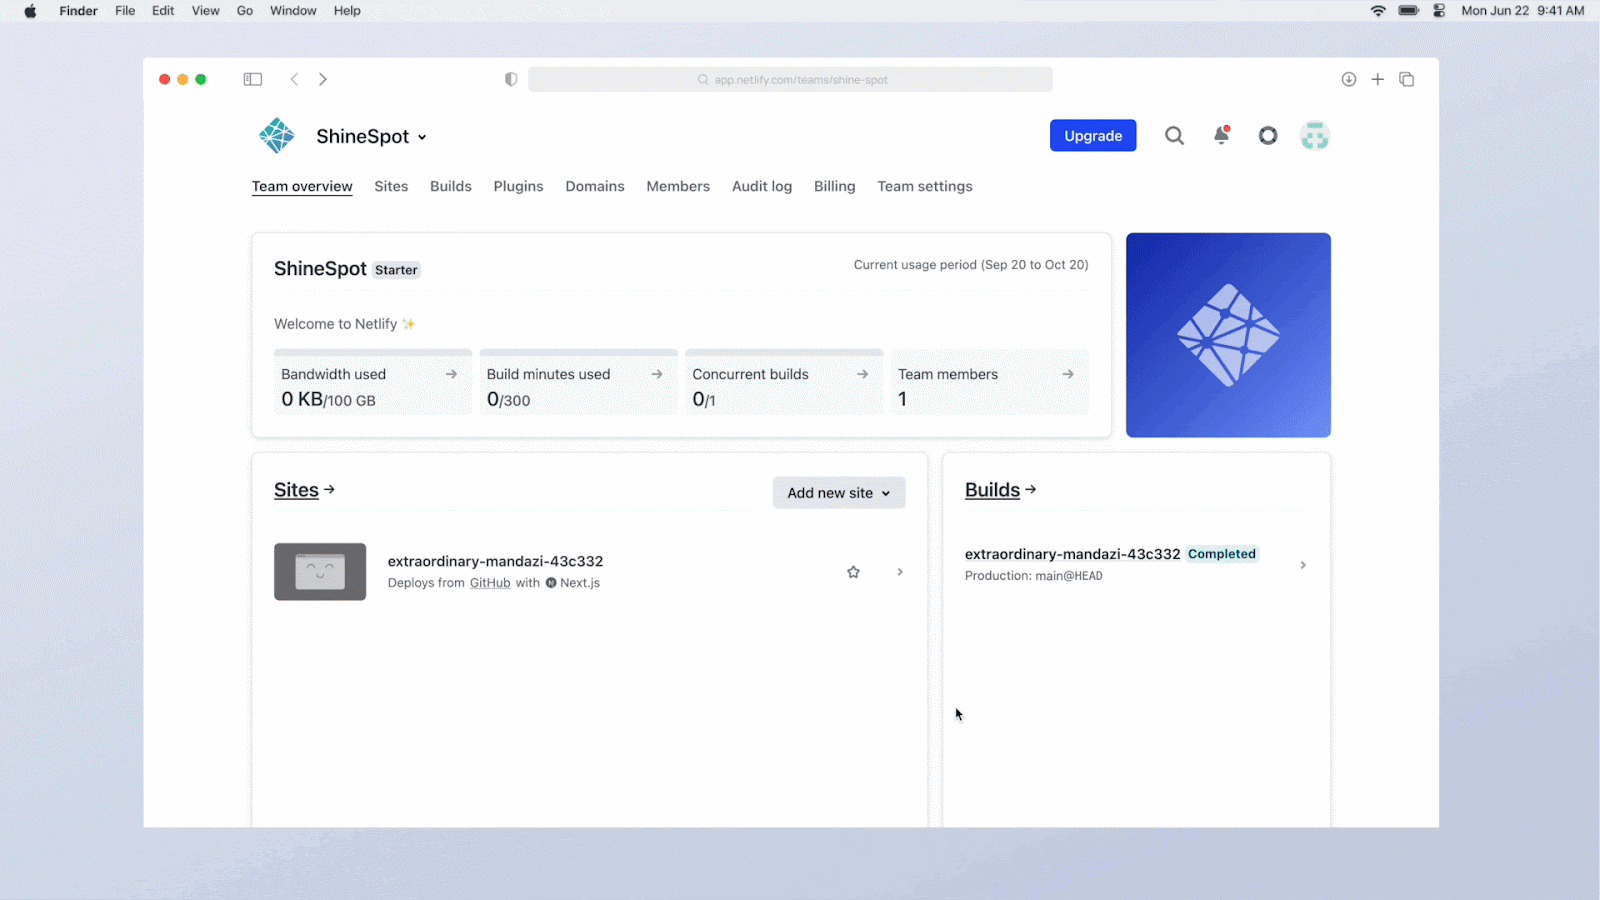
Task: Open the View menu
Action: tap(205, 11)
